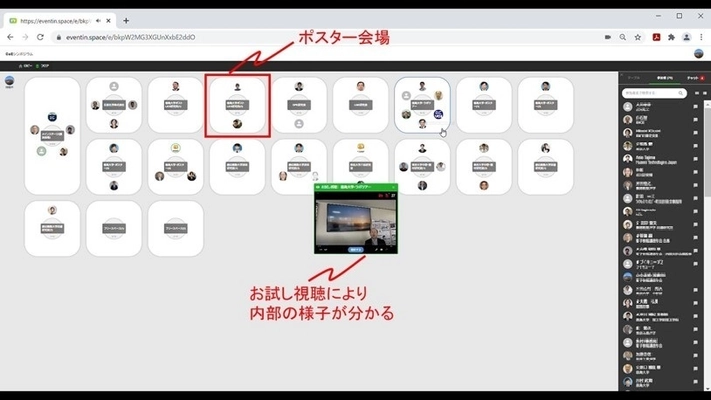Open the site padlock info icon
711x400 pixels.
[58, 37]
